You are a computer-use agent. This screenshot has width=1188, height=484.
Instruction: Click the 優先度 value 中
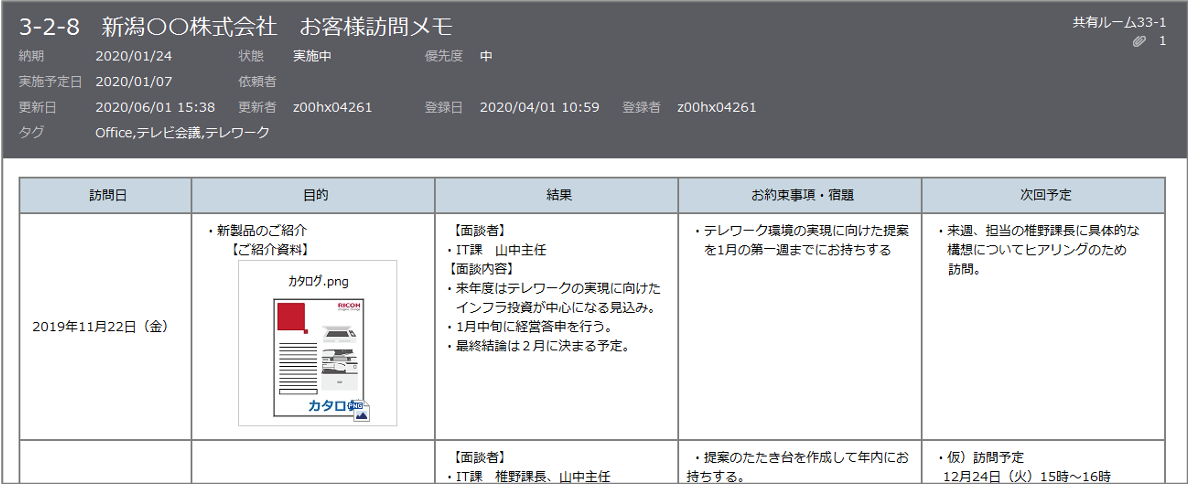pos(486,55)
